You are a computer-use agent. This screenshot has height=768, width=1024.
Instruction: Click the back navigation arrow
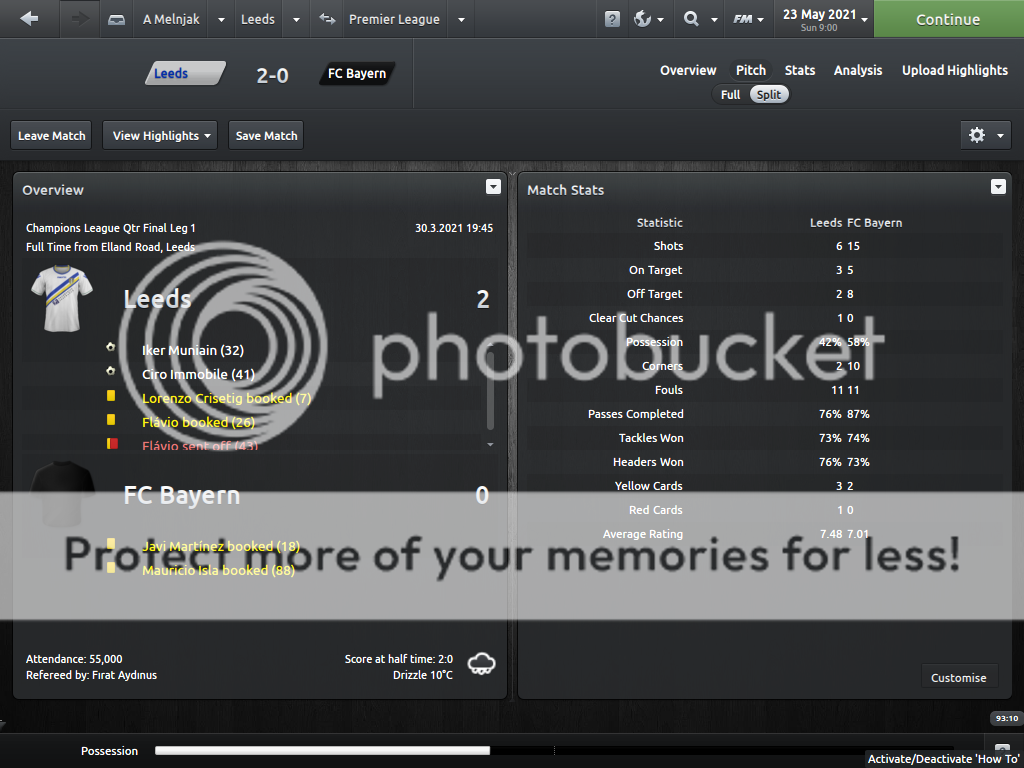29,19
